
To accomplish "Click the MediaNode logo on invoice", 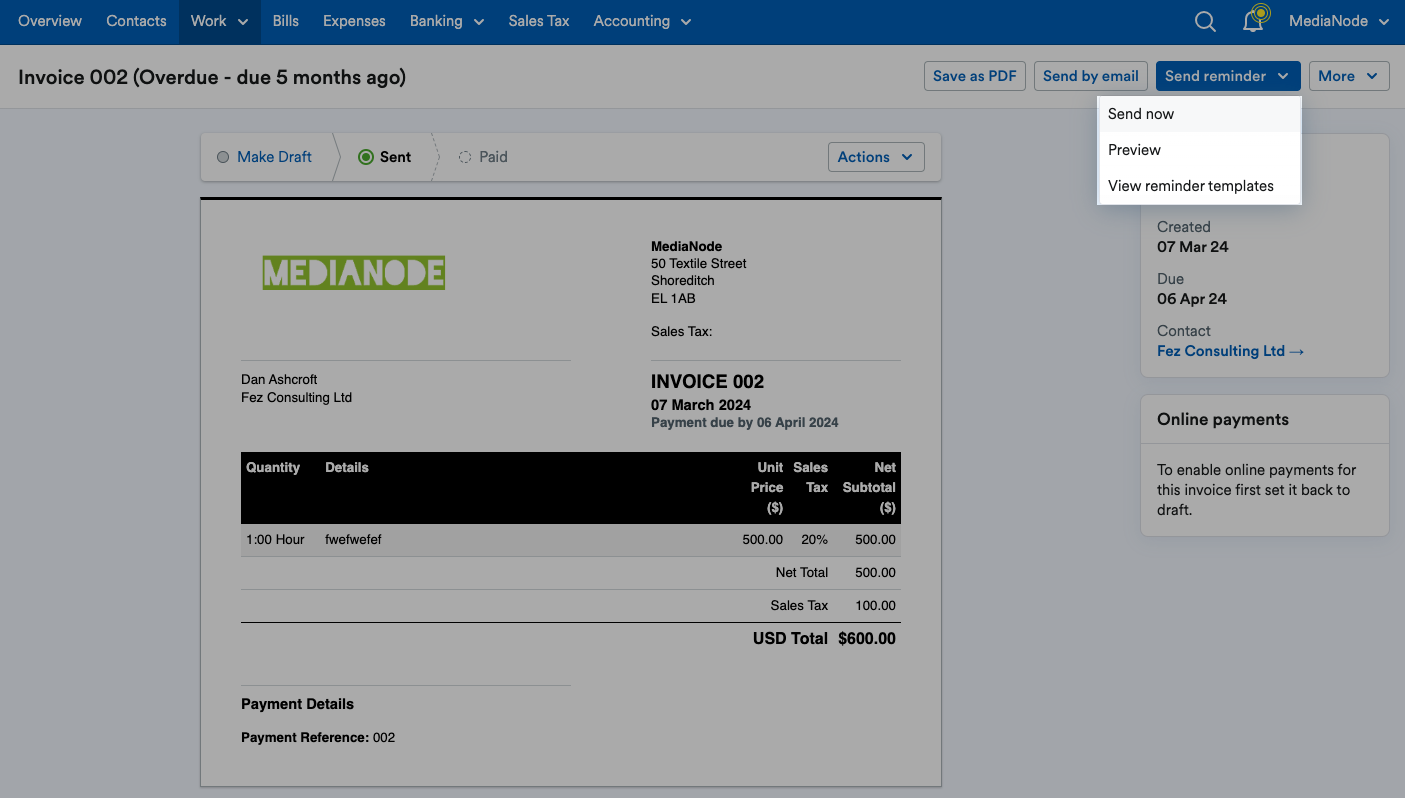I will tap(354, 272).
